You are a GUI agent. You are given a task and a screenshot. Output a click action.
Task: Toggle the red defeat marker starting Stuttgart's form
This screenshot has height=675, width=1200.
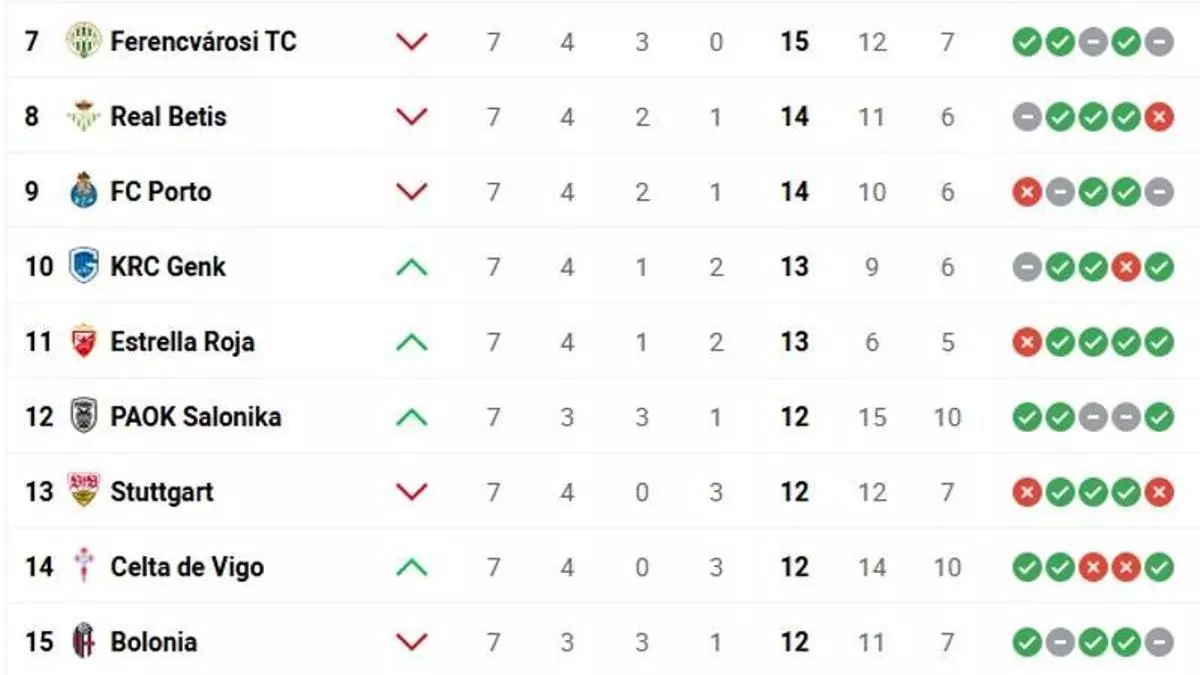tap(1027, 492)
